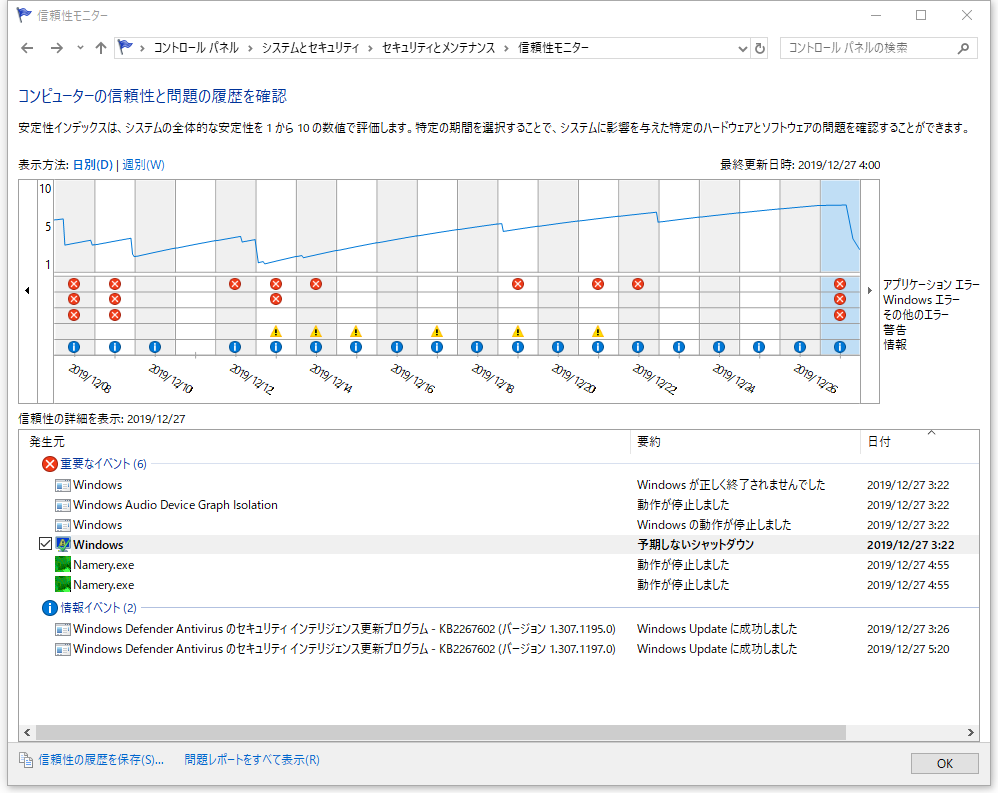Click the refresh icon in the address bar
This screenshot has width=998, height=793.
758,47
